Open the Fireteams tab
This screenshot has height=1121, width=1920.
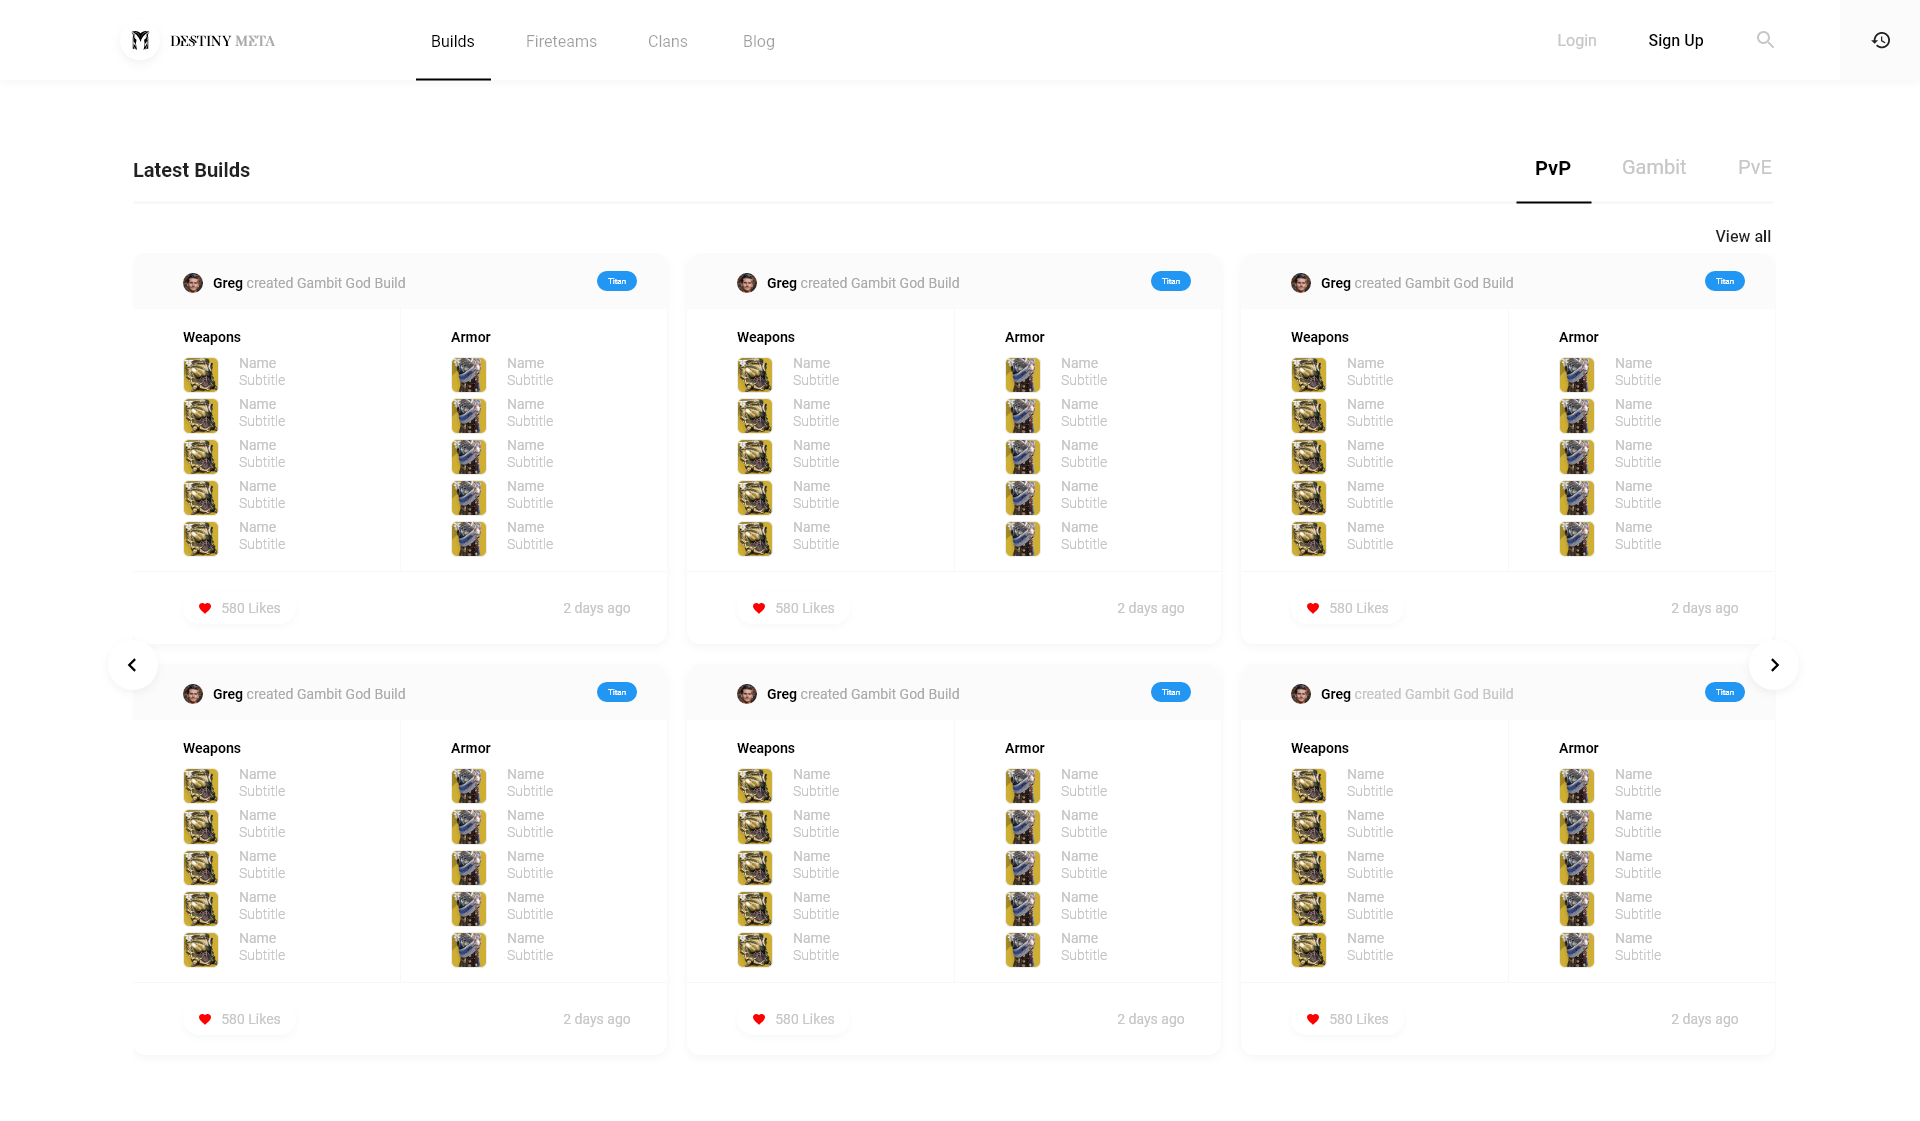561,41
